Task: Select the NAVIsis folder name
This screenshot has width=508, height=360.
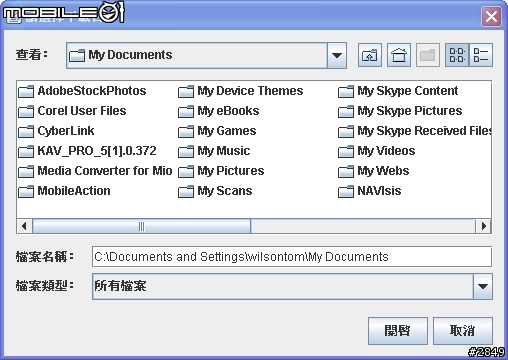Action: click(379, 191)
